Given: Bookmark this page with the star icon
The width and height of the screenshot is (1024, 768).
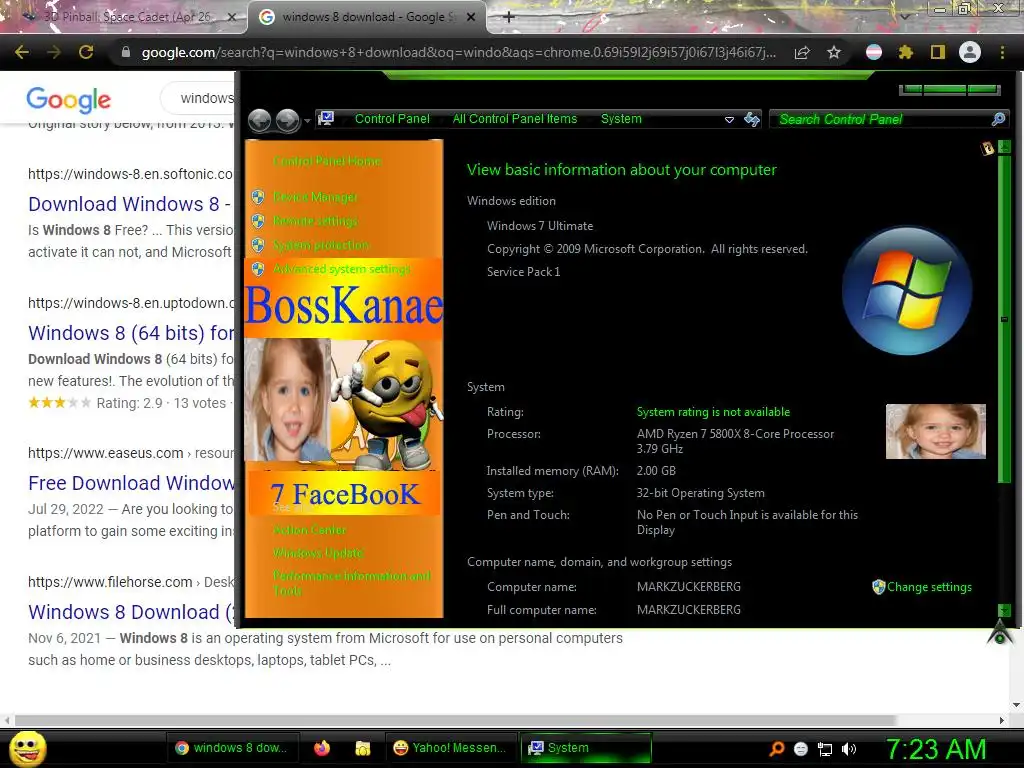Looking at the screenshot, I should [834, 52].
